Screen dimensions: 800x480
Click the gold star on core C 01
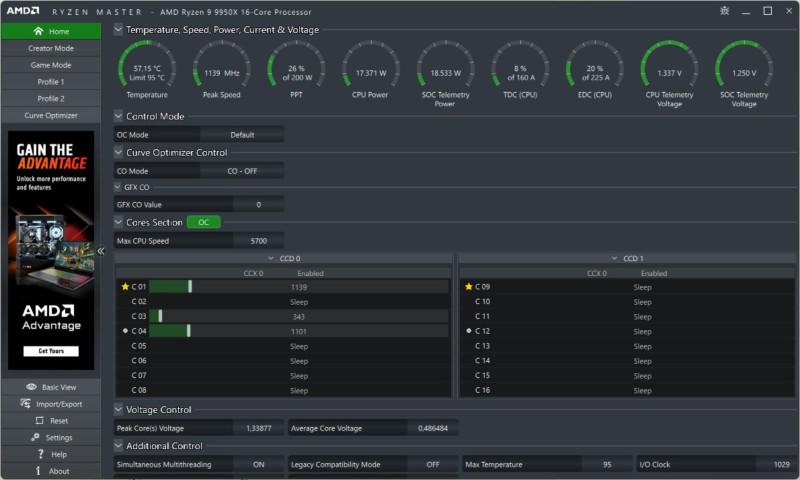click(x=125, y=287)
